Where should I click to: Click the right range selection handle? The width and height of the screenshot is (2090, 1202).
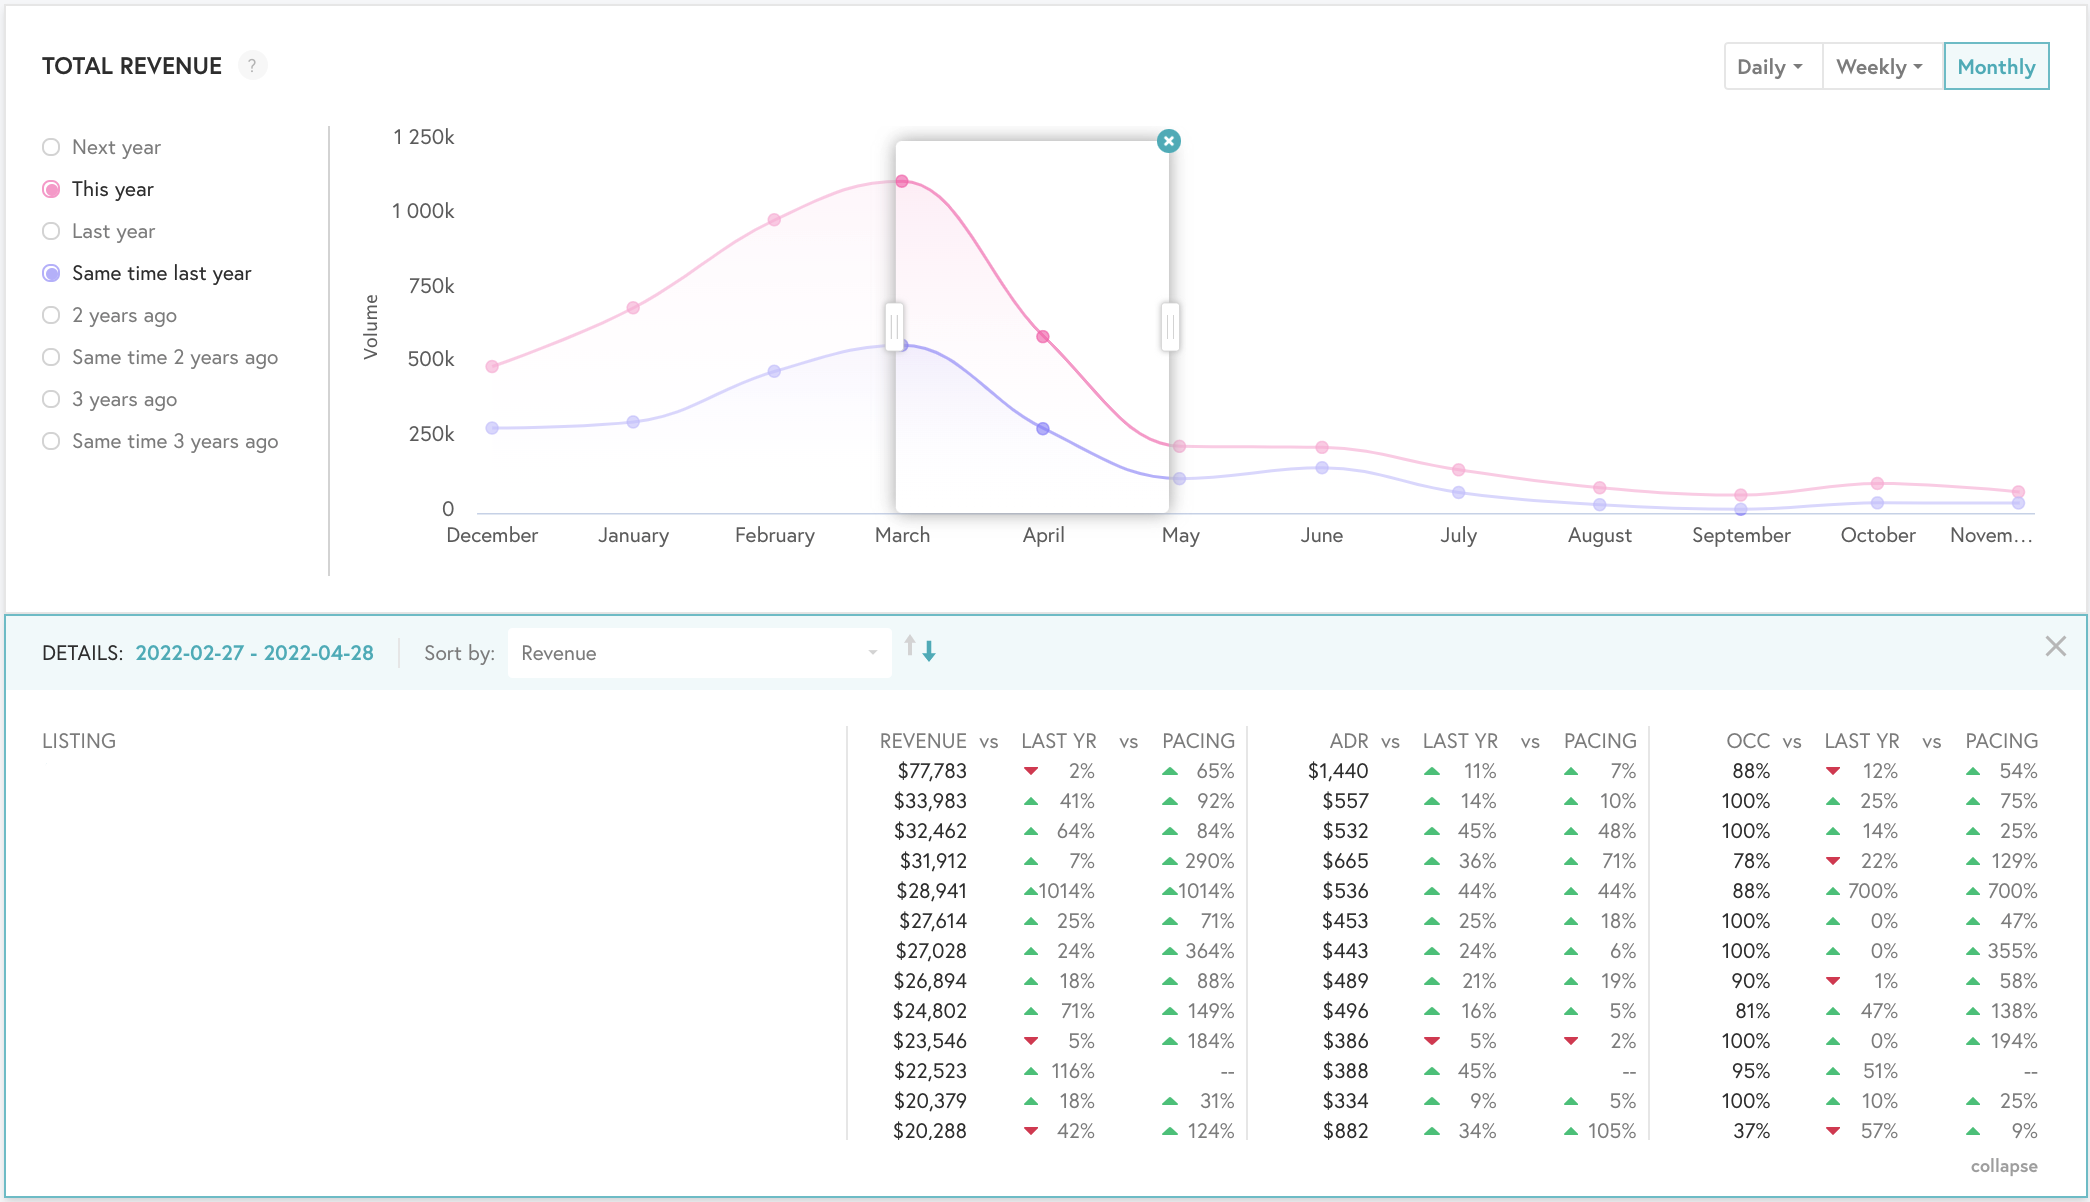point(1169,326)
